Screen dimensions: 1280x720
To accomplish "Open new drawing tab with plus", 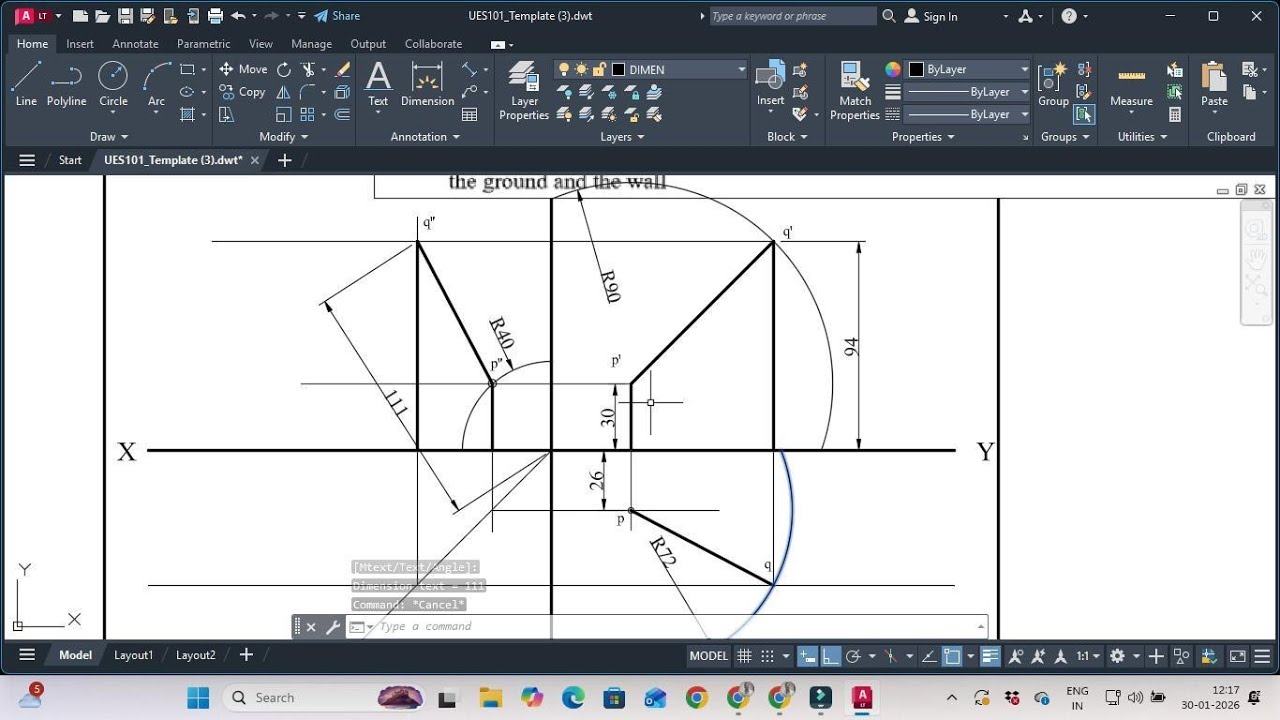I will (x=284, y=160).
